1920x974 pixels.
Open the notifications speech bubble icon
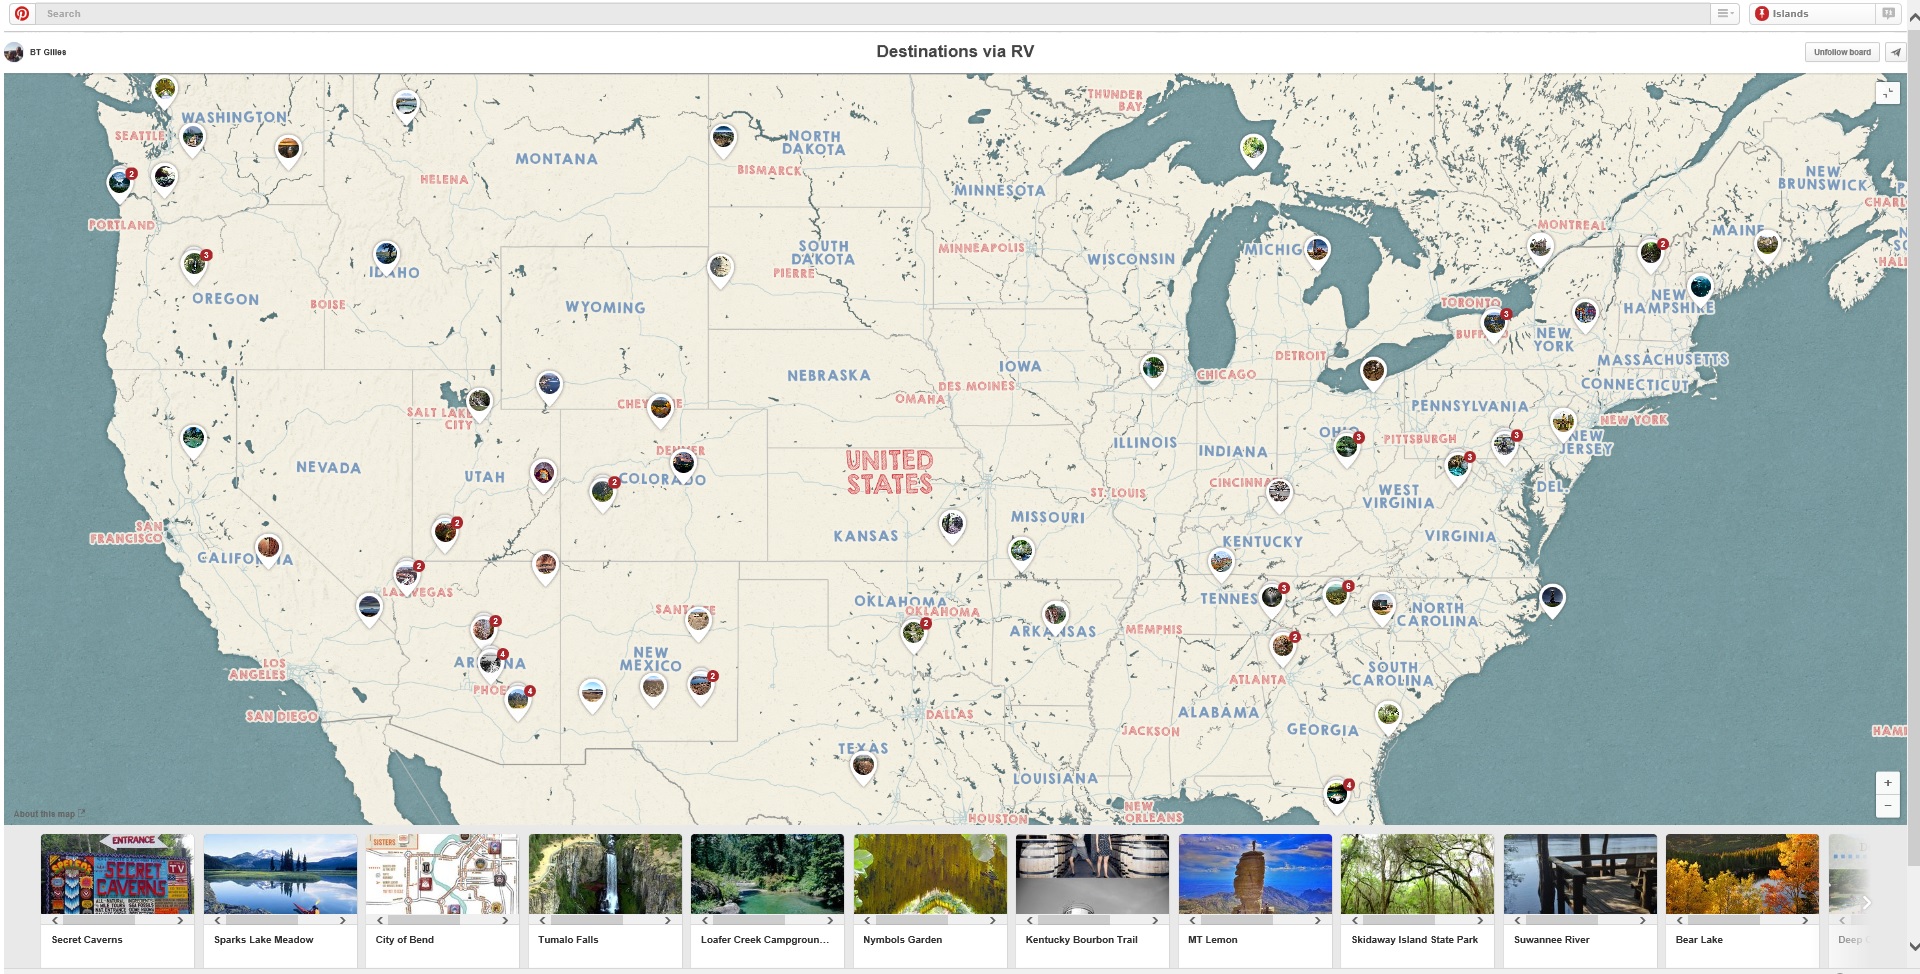(x=1888, y=14)
